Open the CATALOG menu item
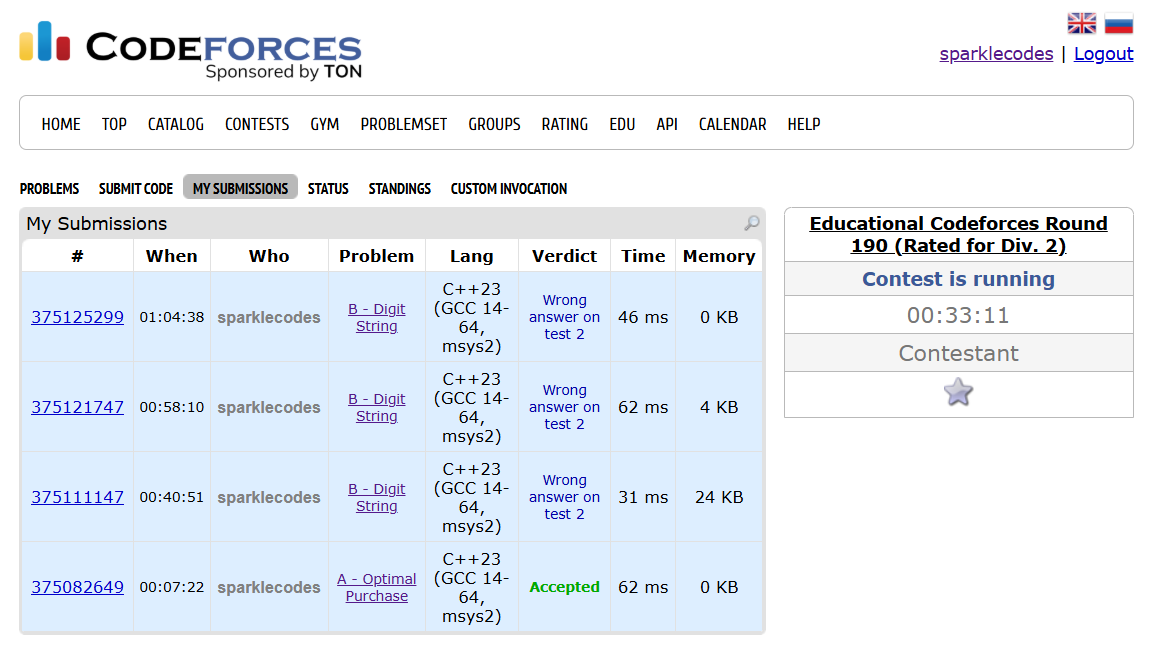 176,124
